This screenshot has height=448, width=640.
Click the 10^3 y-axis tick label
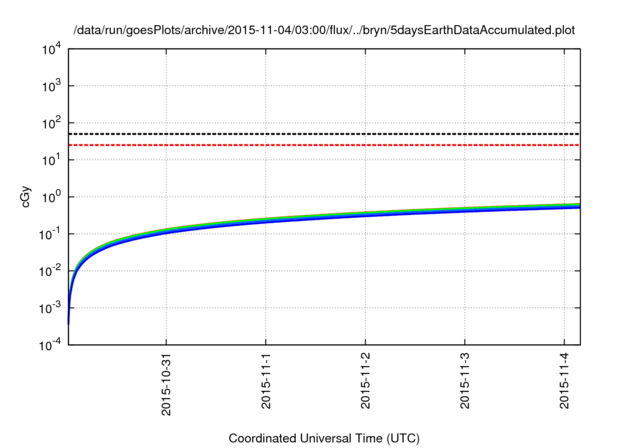pyautogui.click(x=51, y=86)
